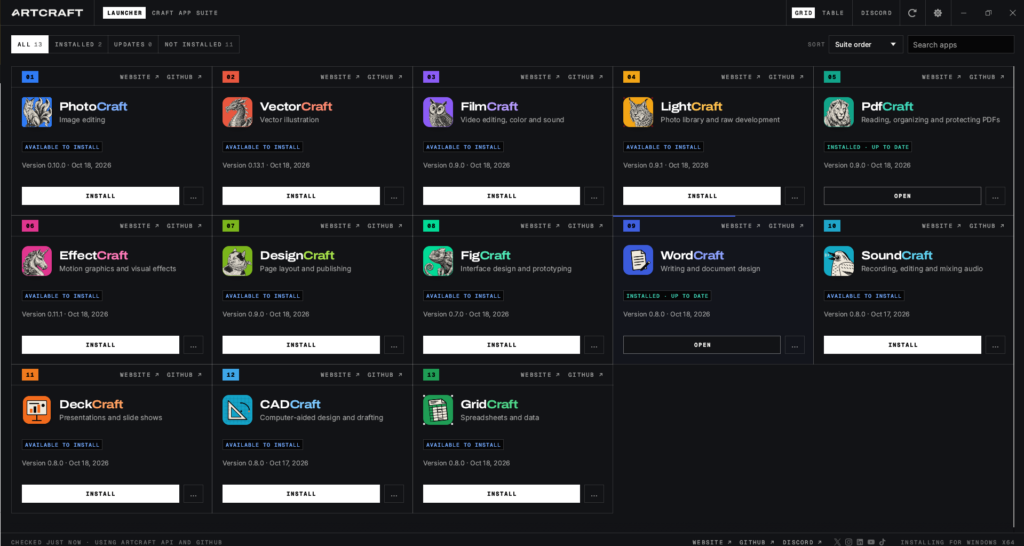Viewport: 1024px width, 546px height.
Task: Click the FigCraft chameleon app icon
Action: [438, 261]
